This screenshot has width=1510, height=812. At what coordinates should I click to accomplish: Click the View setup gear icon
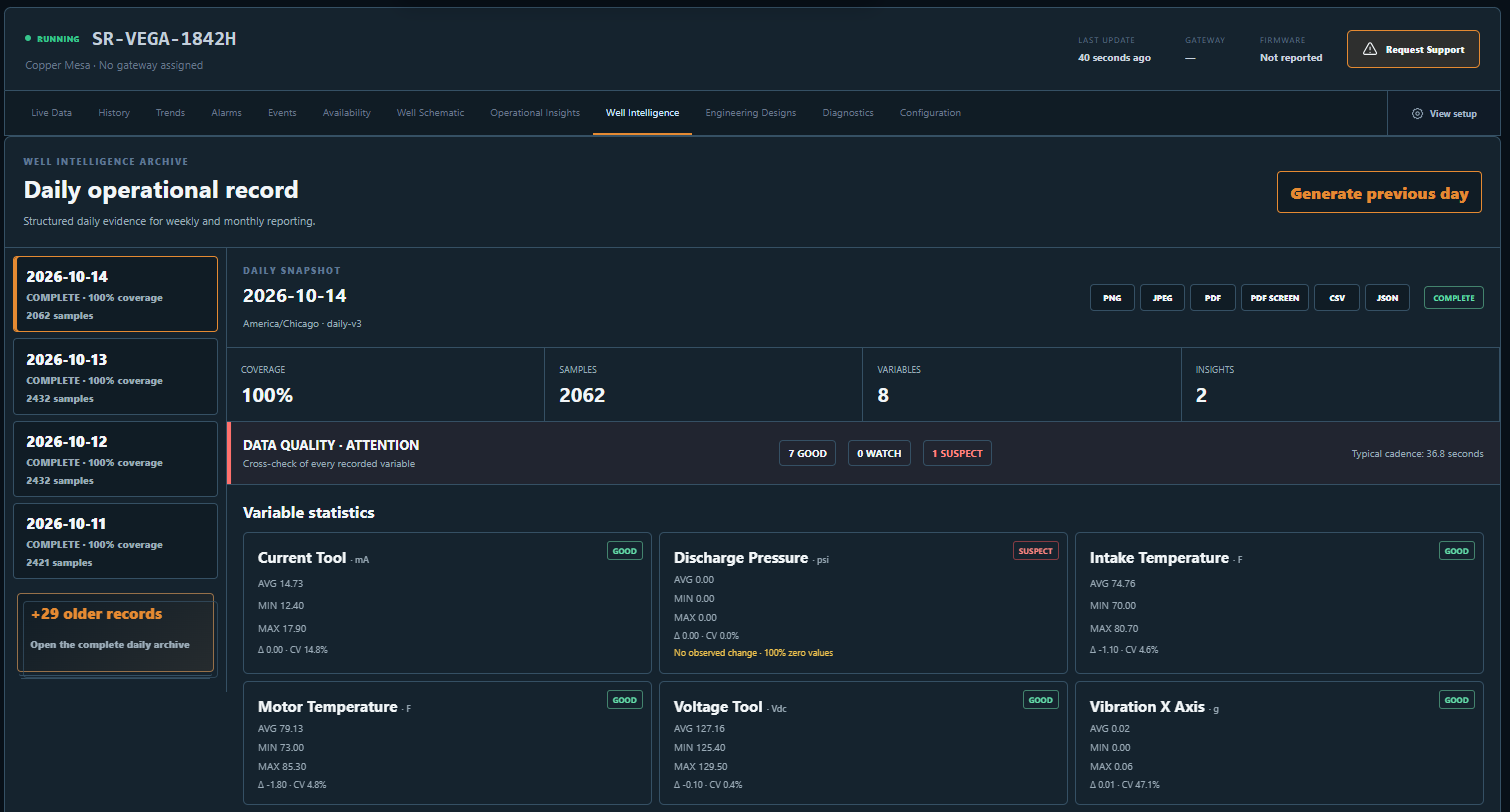point(1417,113)
